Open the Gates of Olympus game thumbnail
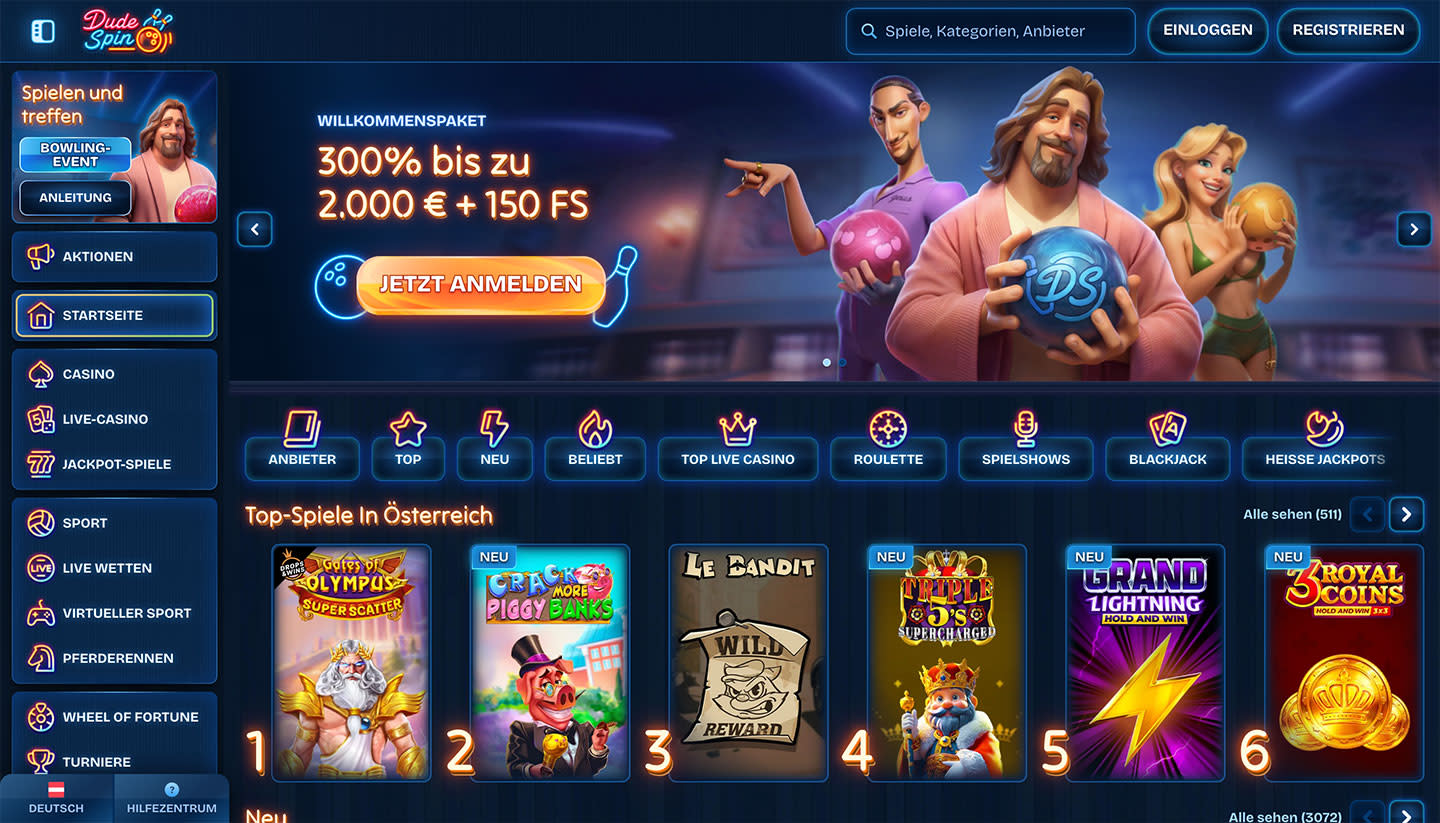Image resolution: width=1440 pixels, height=823 pixels. pos(352,662)
